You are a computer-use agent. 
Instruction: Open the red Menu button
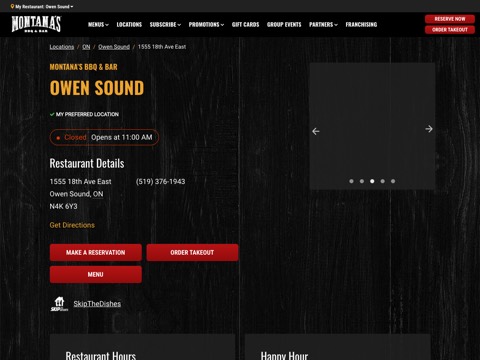tap(96, 274)
